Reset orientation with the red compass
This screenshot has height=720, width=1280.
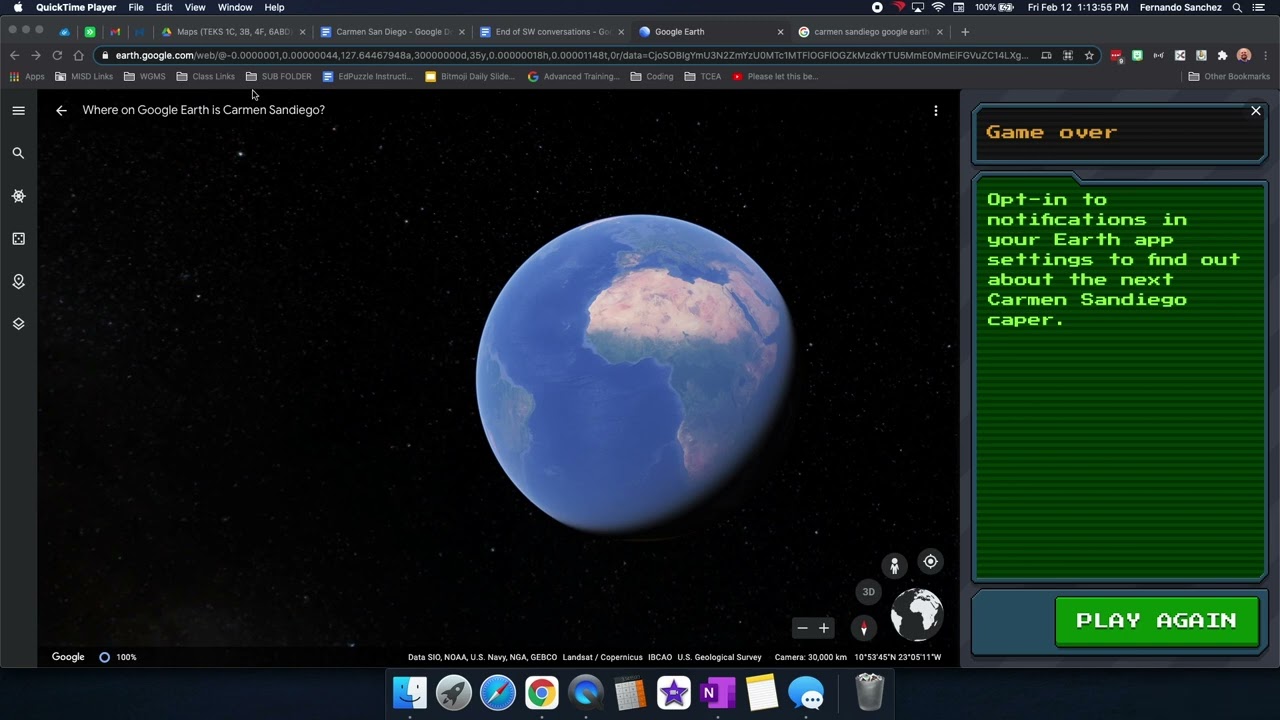(x=864, y=628)
